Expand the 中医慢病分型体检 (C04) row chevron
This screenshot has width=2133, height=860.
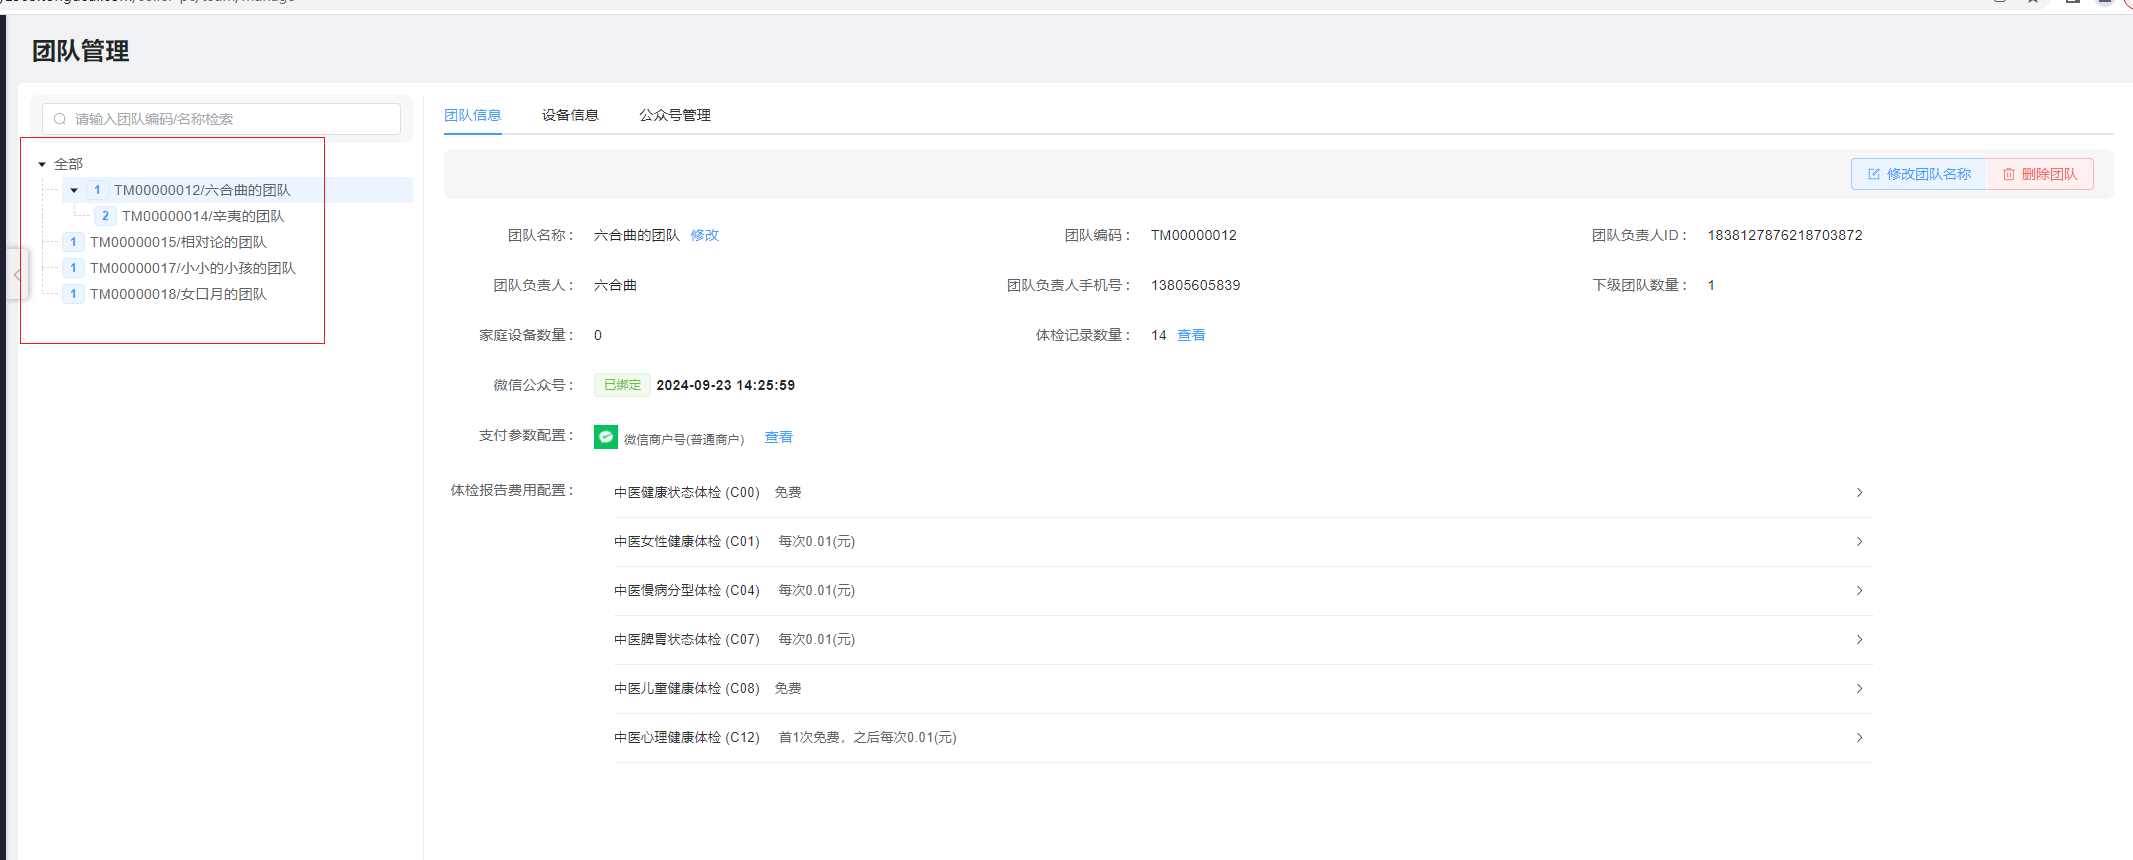[1859, 590]
